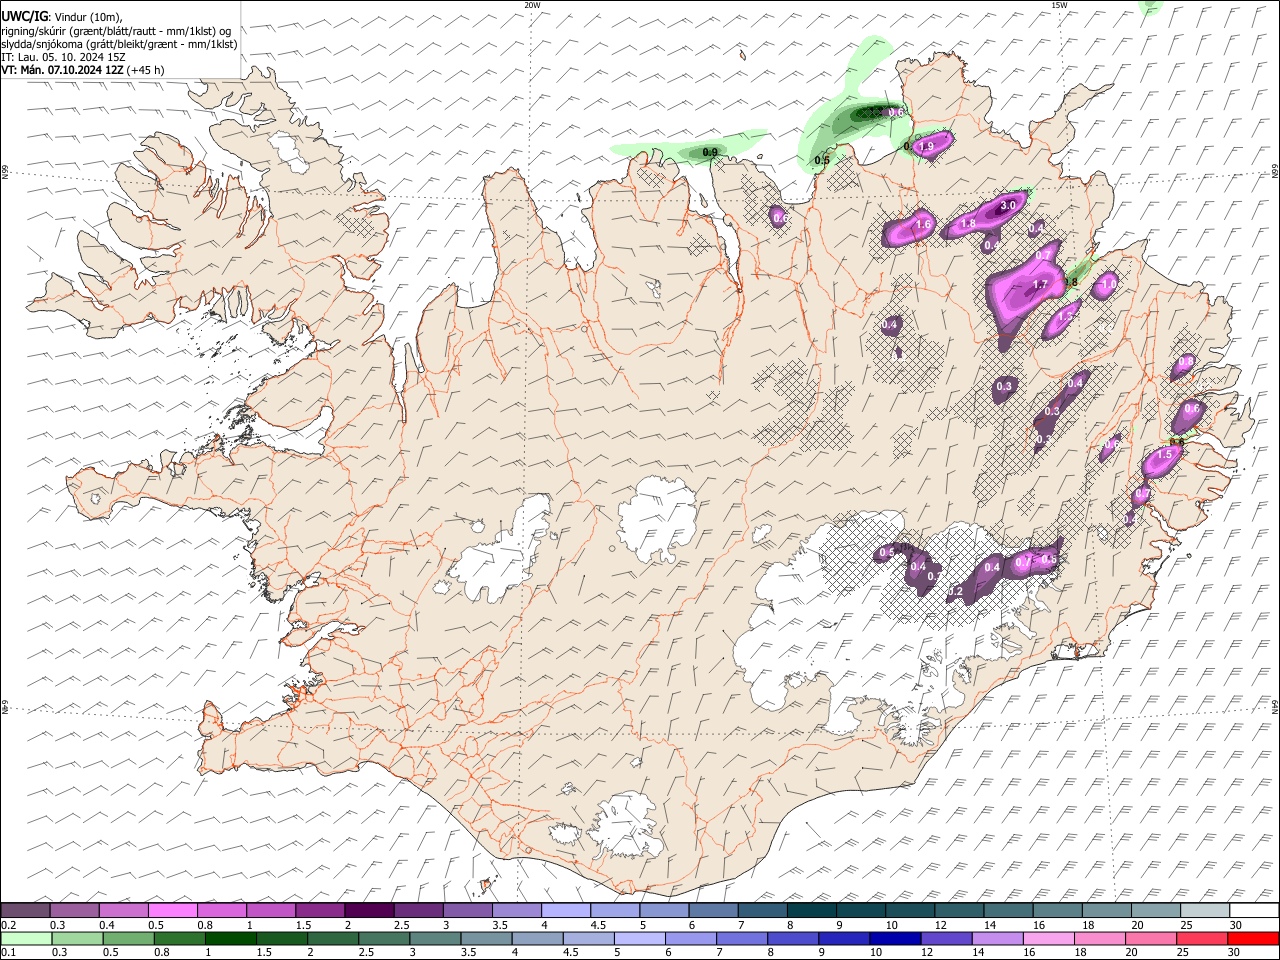This screenshot has width=1280, height=960.
Task: Click the 1.7 value in the large pink area
Action: [x=1040, y=285]
